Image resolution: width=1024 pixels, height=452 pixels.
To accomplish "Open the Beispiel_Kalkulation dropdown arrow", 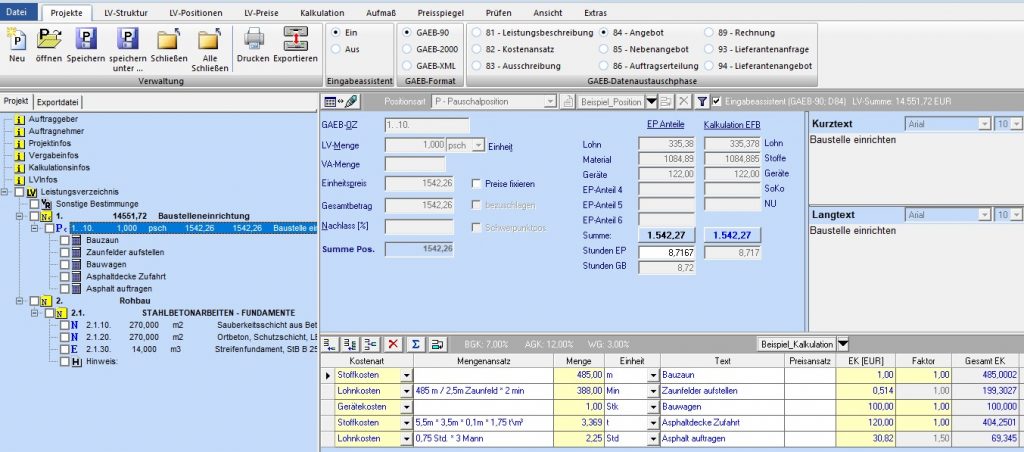I will pos(843,344).
